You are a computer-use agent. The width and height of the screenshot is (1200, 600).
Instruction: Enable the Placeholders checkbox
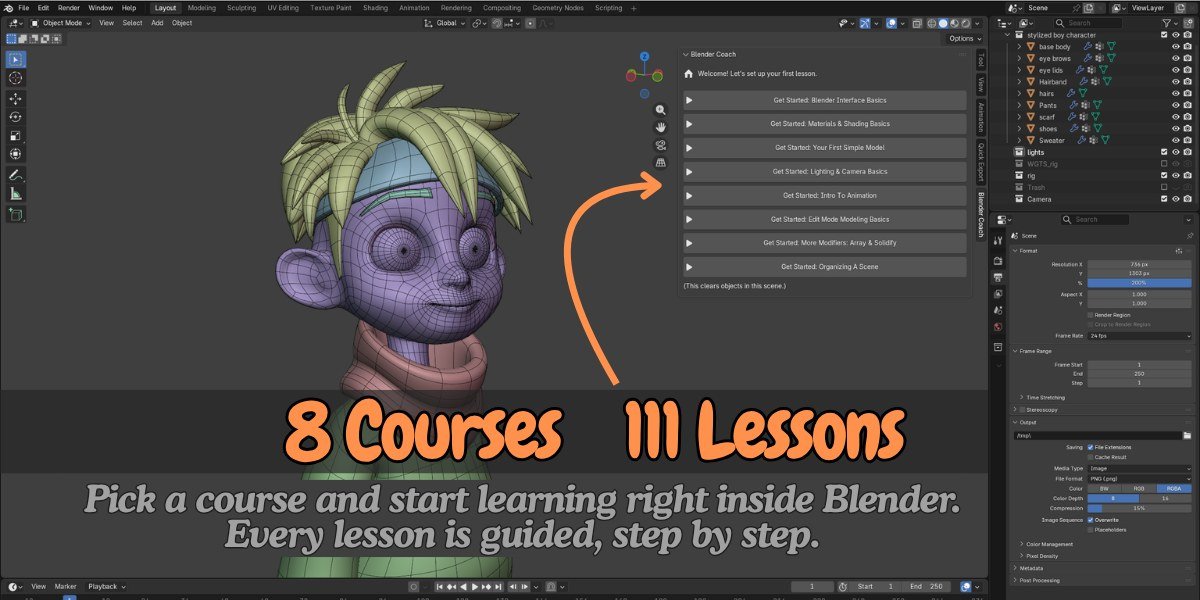tap(1090, 530)
